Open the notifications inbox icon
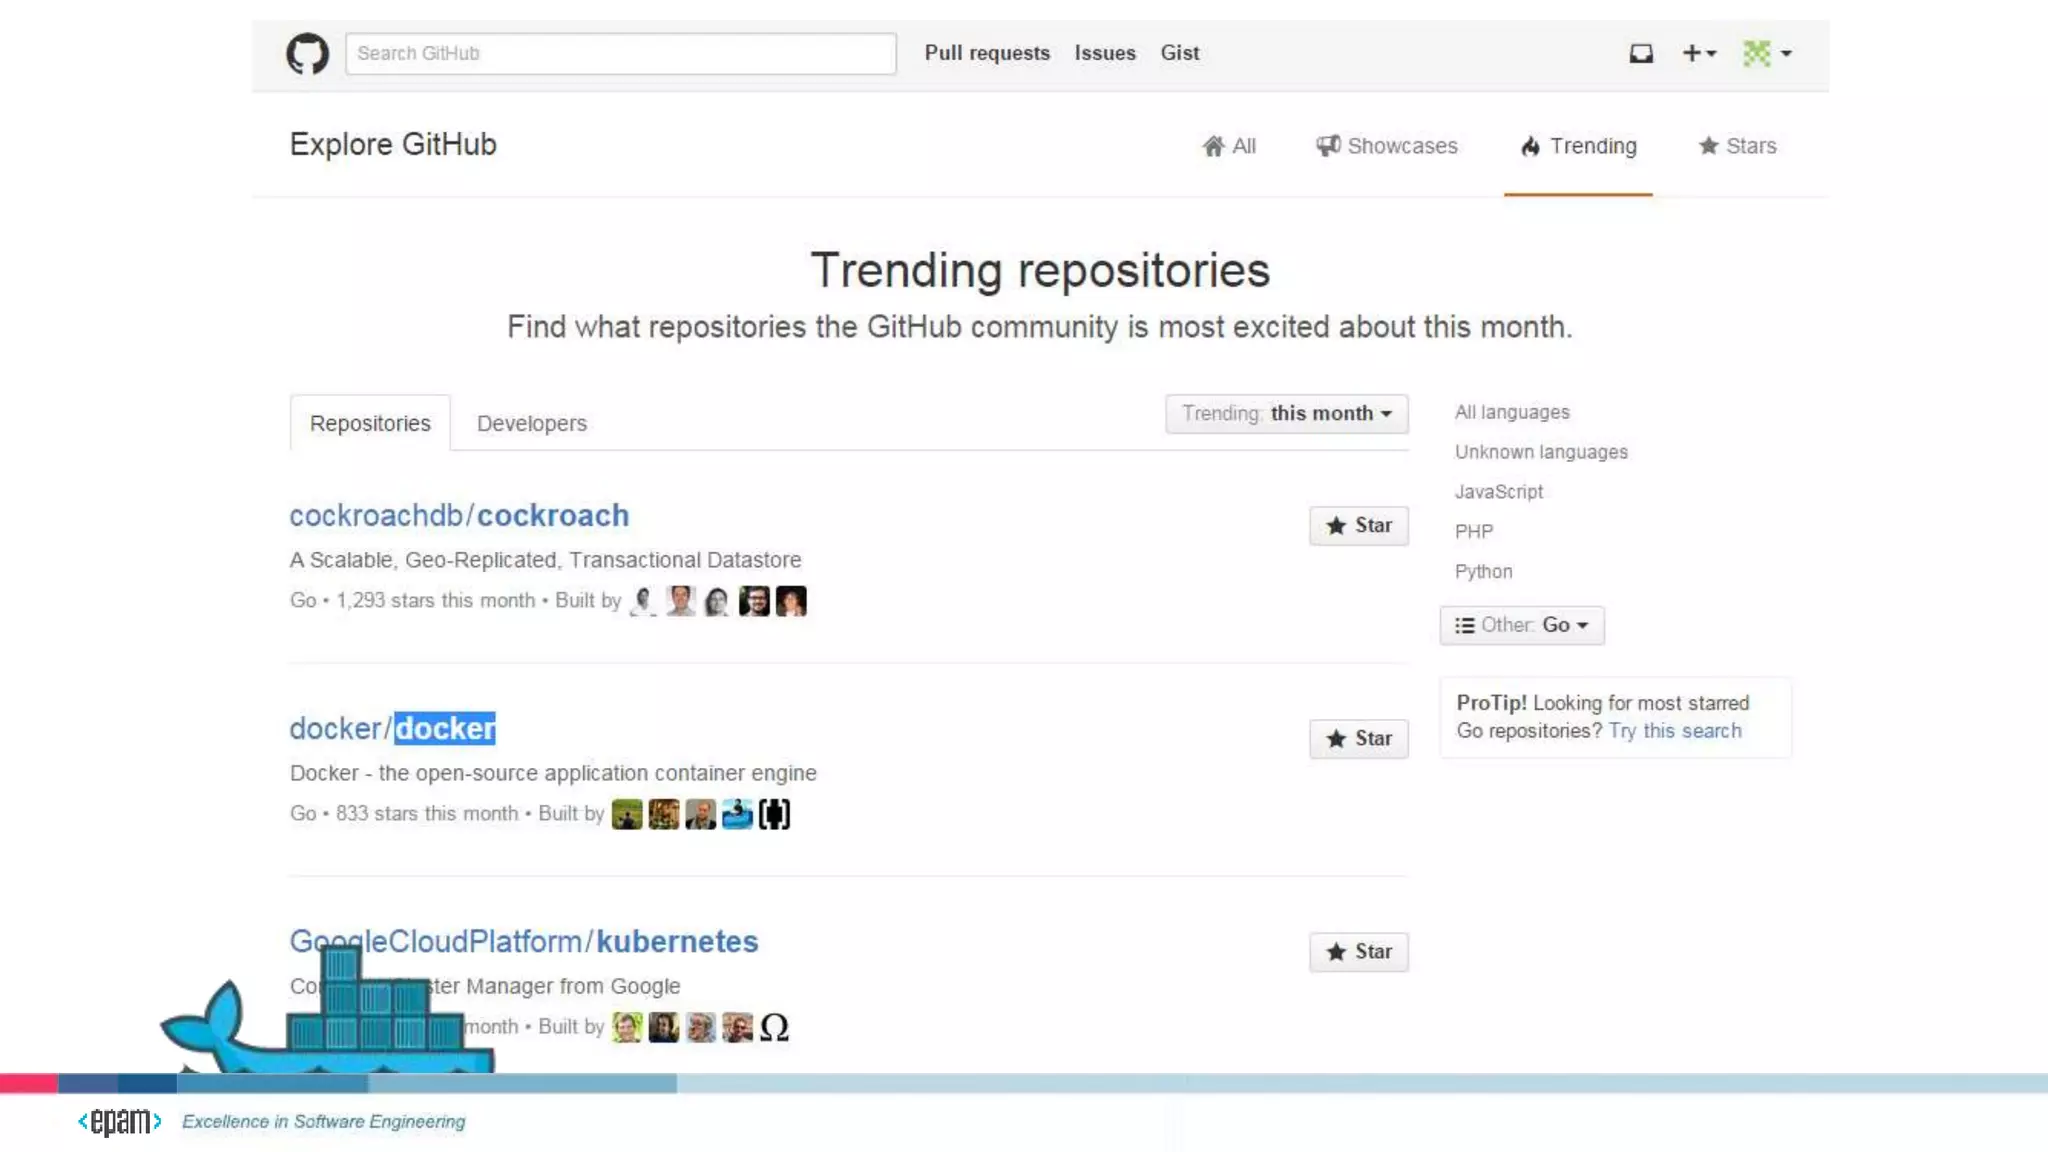This screenshot has width=2048, height=1152. pos(1641,53)
